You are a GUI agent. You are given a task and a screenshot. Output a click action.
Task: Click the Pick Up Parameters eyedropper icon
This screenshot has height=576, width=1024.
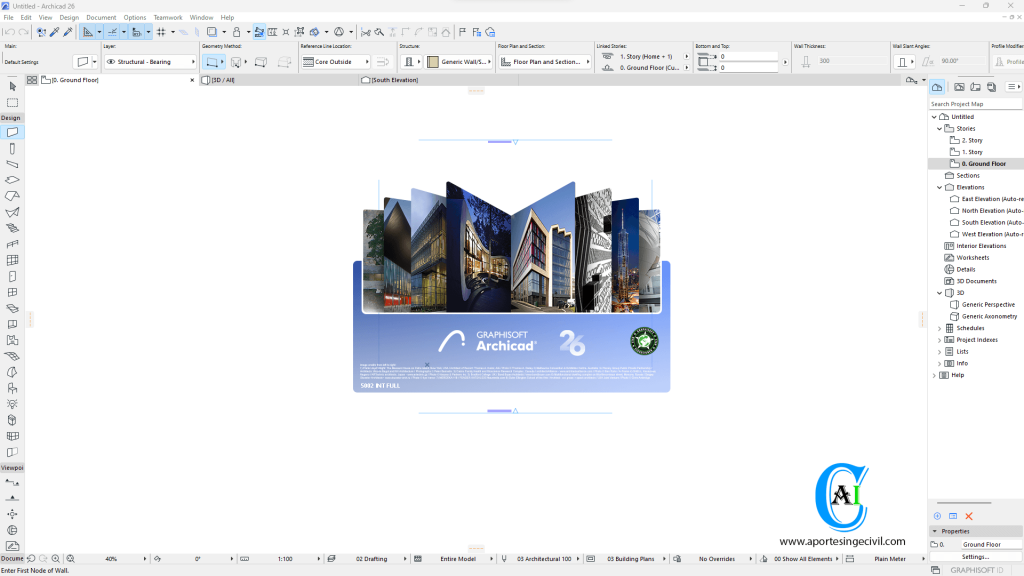(x=53, y=31)
